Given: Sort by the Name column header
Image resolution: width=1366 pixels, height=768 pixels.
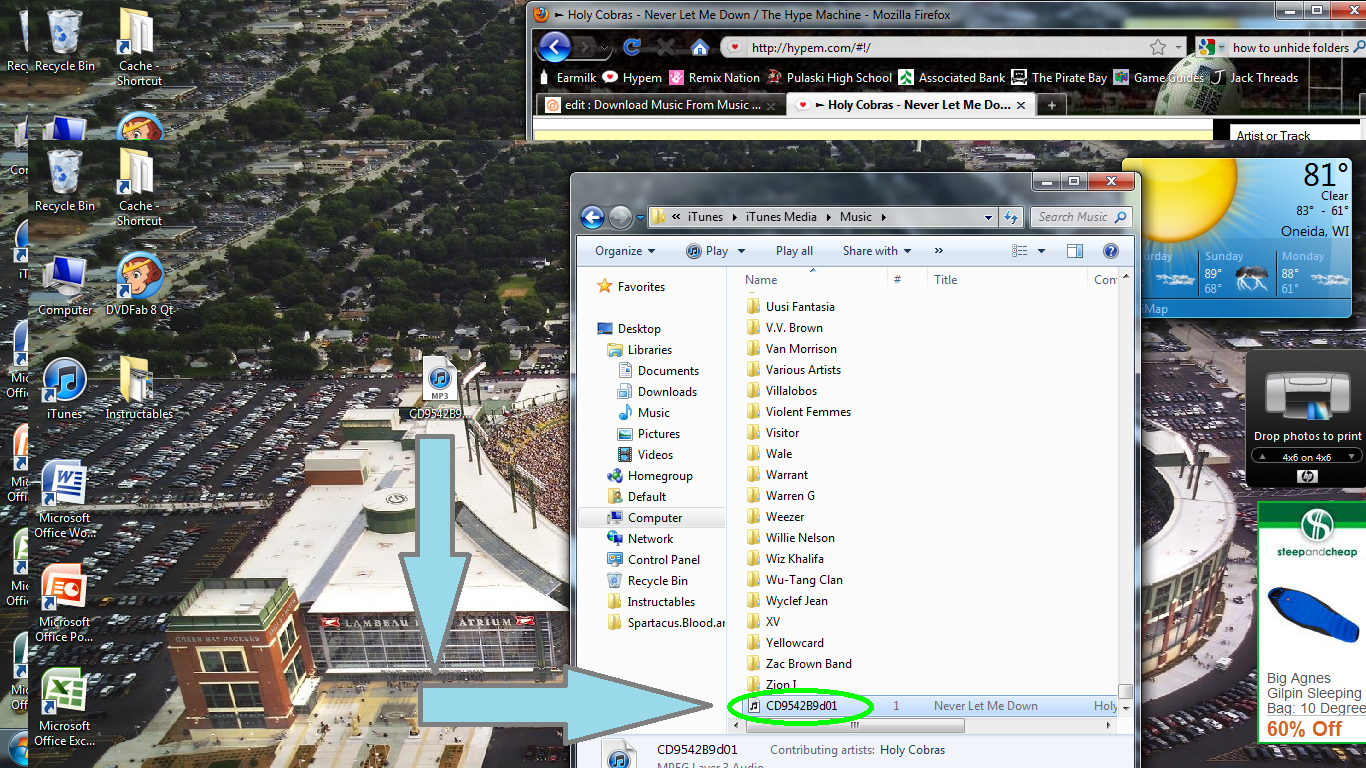Looking at the screenshot, I should [813, 280].
